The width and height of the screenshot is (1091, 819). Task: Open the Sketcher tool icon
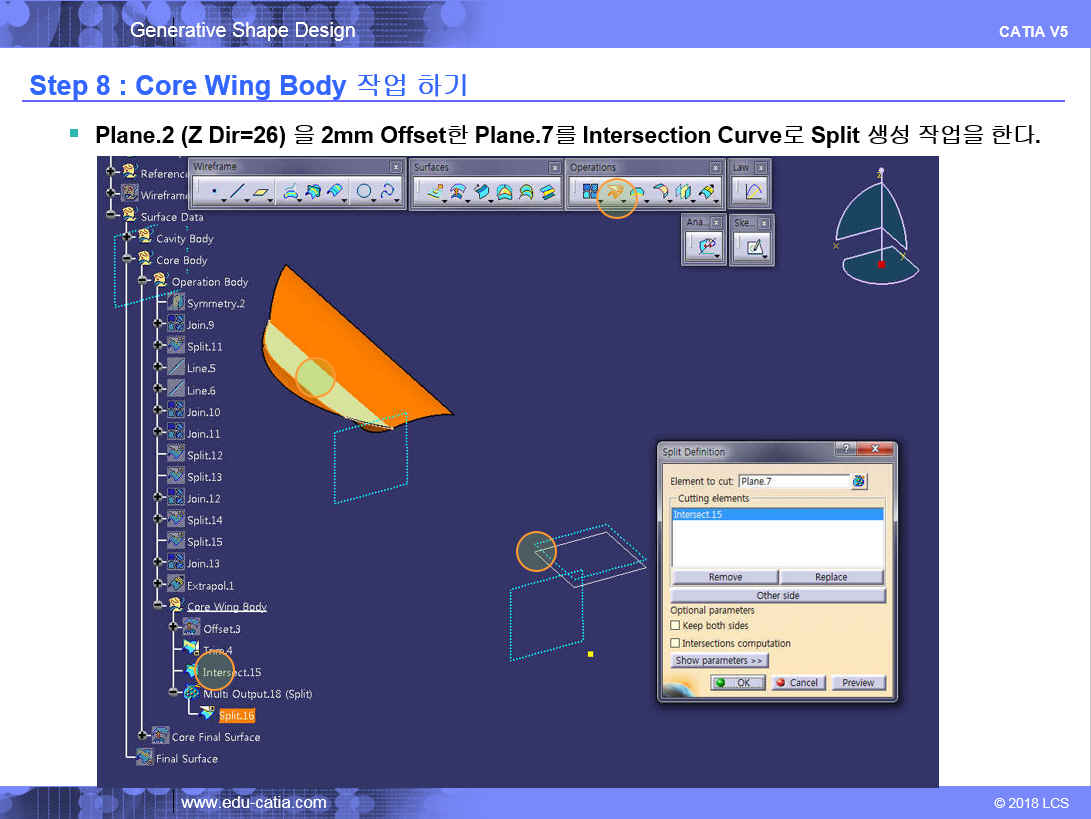tap(750, 247)
